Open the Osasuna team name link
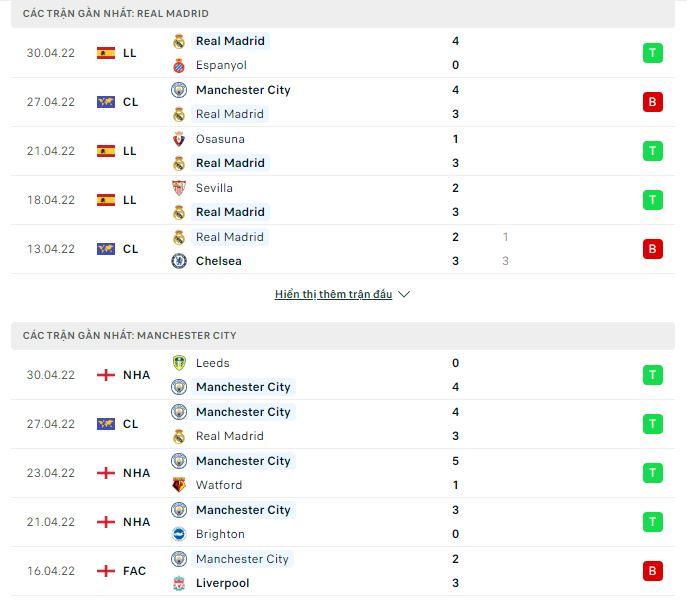Screen dimensions: 687x605 (220, 139)
